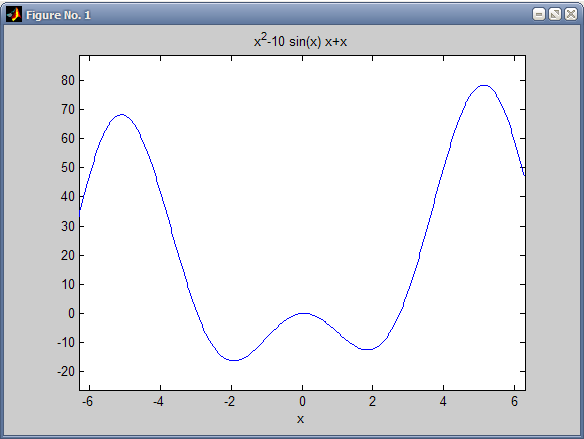This screenshot has width=584, height=439.
Task: Click x-axis tick label 4
Action: tap(443, 401)
